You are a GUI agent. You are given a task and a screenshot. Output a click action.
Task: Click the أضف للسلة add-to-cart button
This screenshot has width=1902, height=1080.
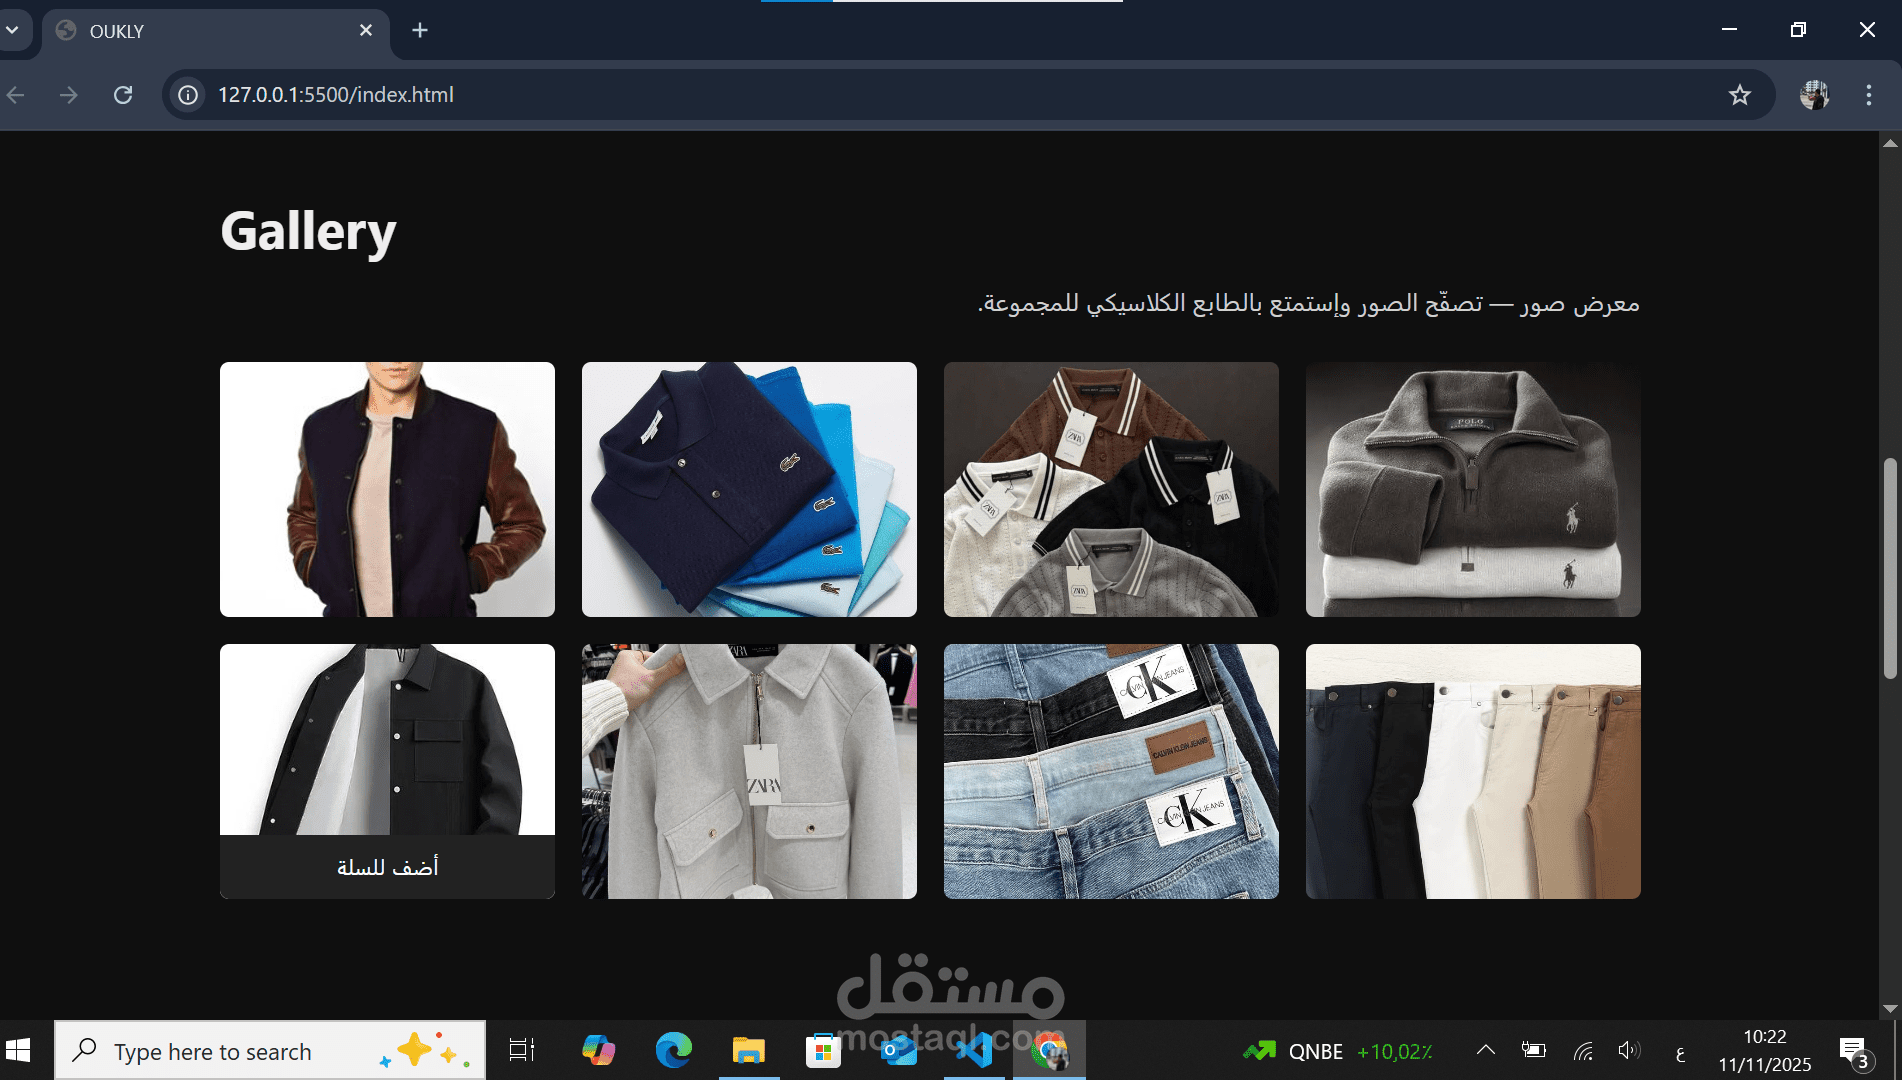[x=387, y=867]
